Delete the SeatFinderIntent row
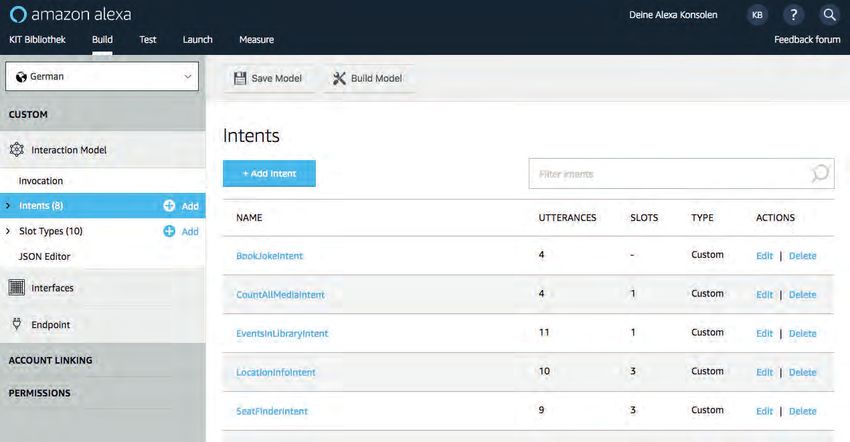 802,411
